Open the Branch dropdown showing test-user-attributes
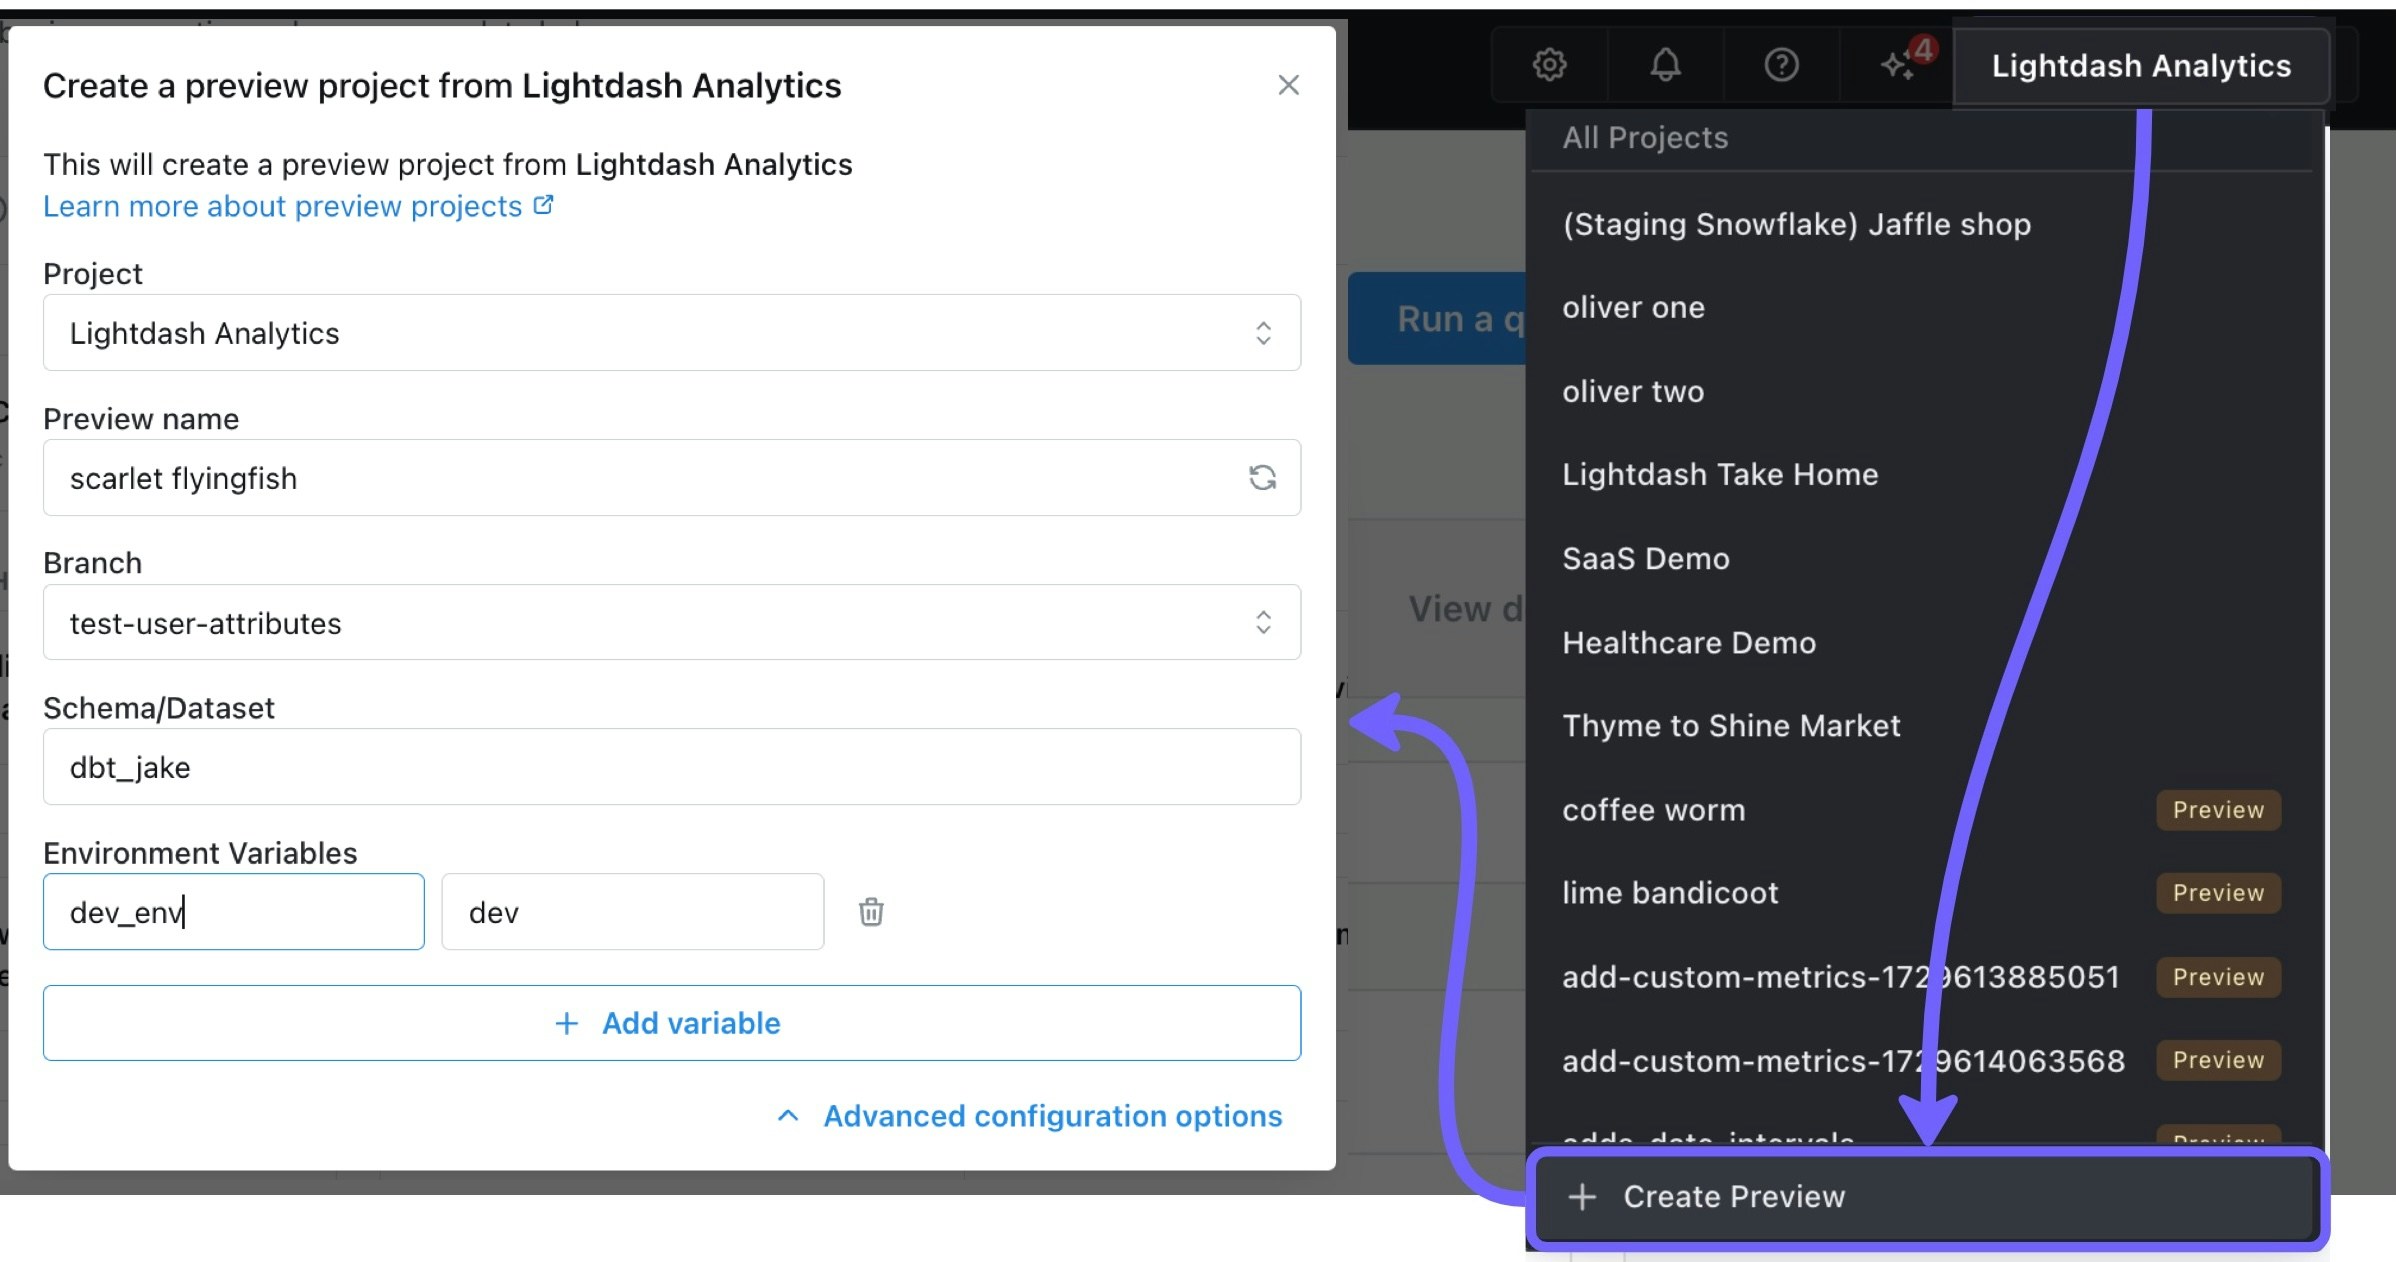This screenshot has height=1262, width=2396. pyautogui.click(x=672, y=622)
